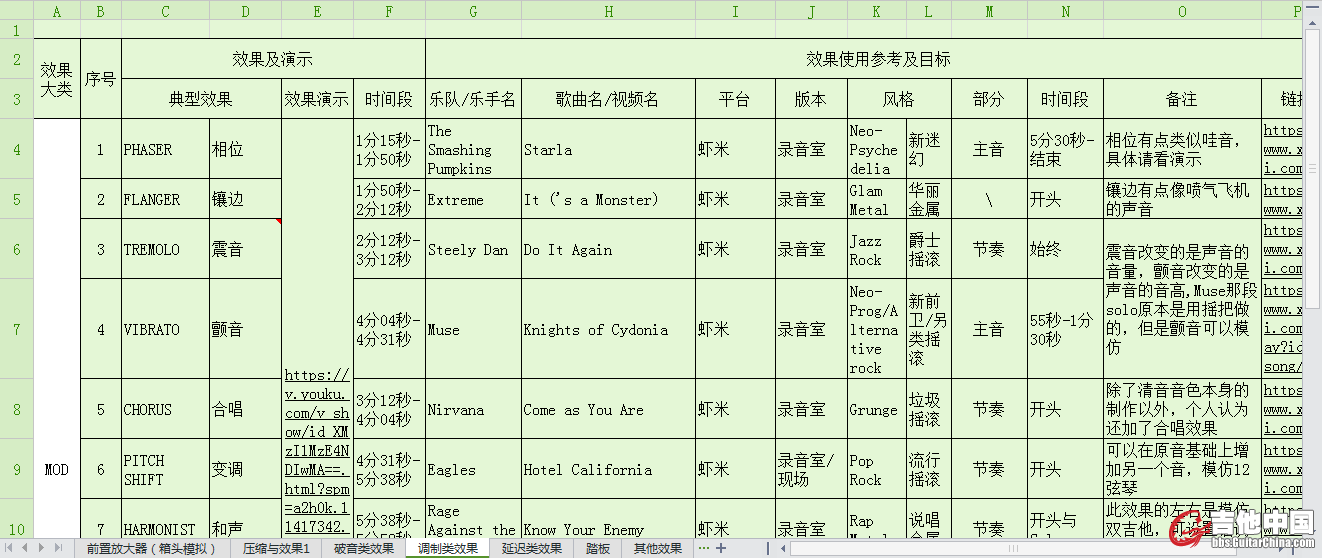
Task: Jump to last sheet using navigation arrow
Action: (x=57, y=548)
